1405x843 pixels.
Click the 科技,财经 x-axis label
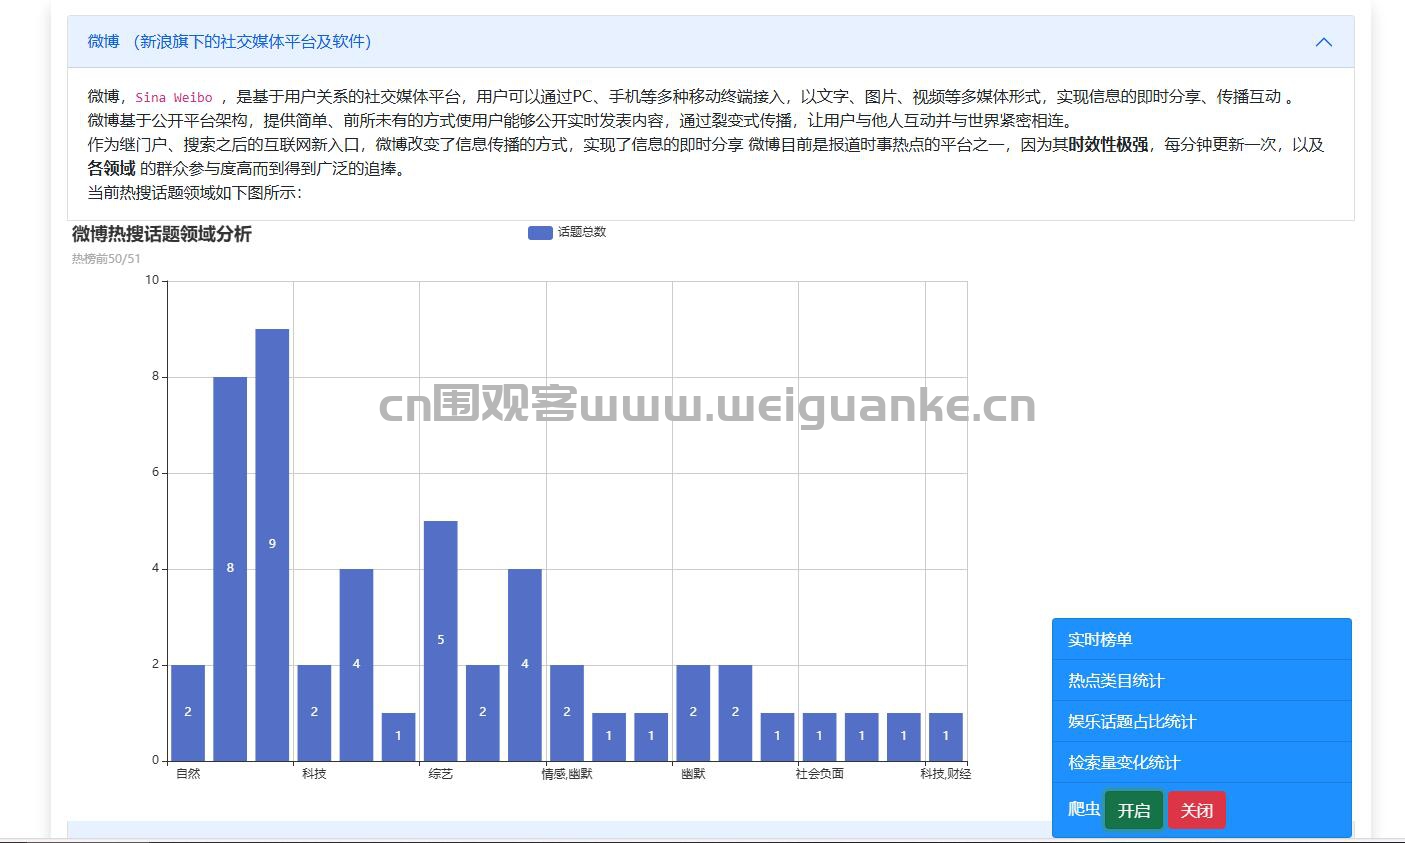pos(945,774)
